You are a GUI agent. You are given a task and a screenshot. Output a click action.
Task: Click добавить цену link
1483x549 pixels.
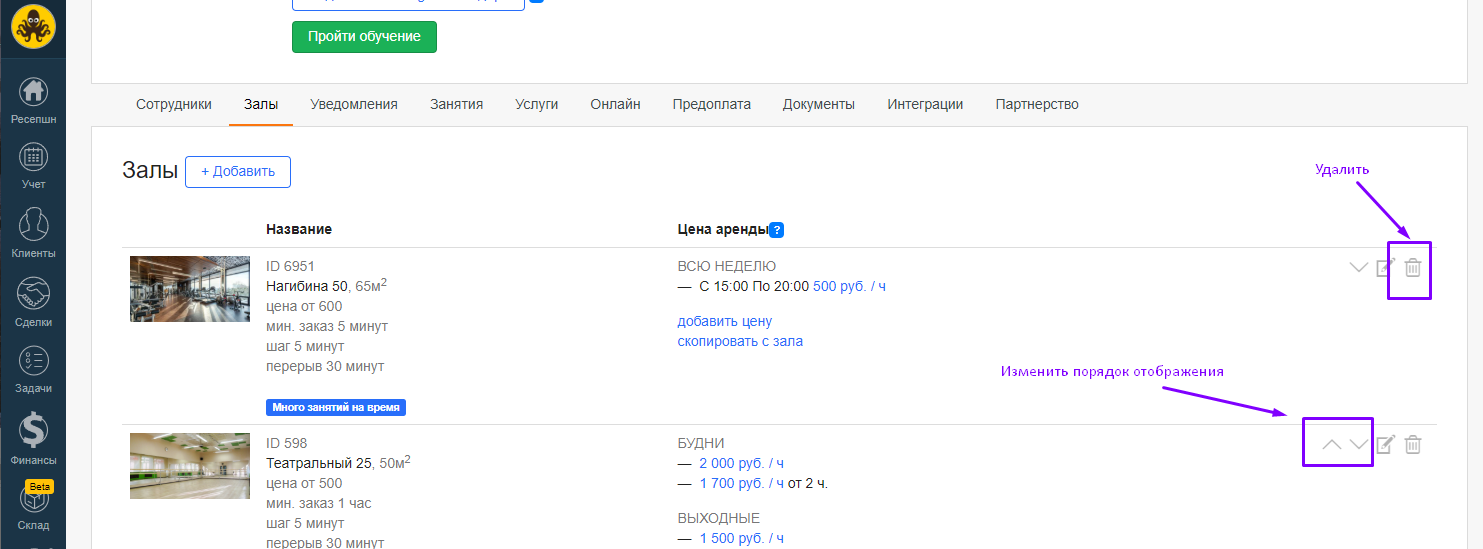725,321
